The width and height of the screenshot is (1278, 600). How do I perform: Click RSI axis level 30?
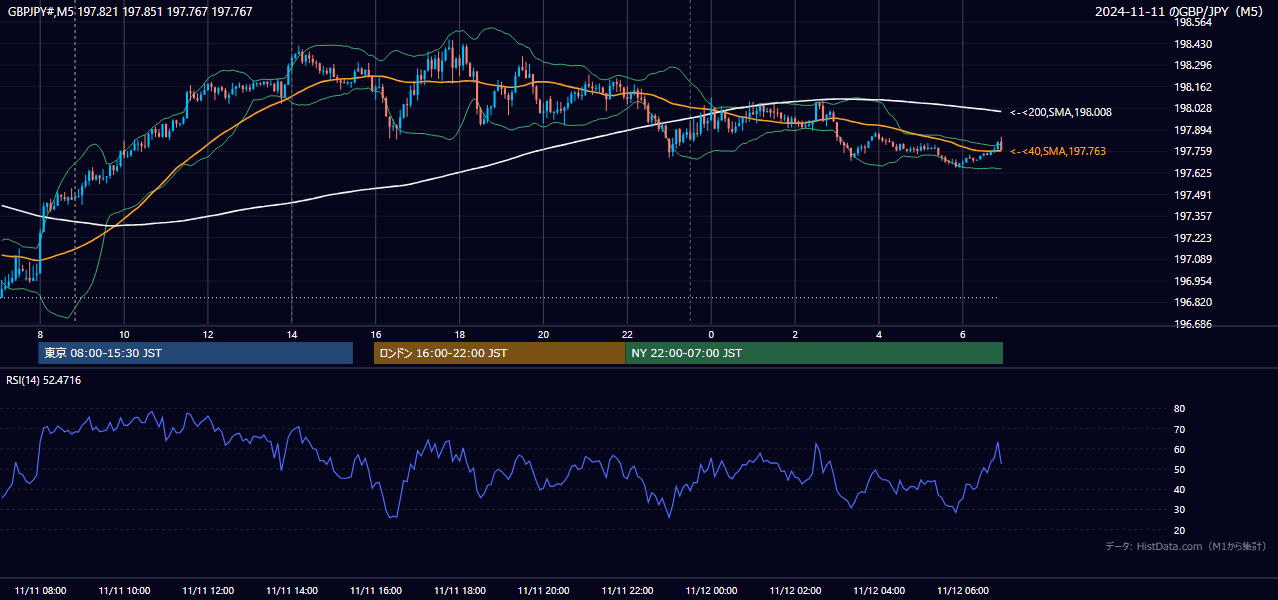1179,510
